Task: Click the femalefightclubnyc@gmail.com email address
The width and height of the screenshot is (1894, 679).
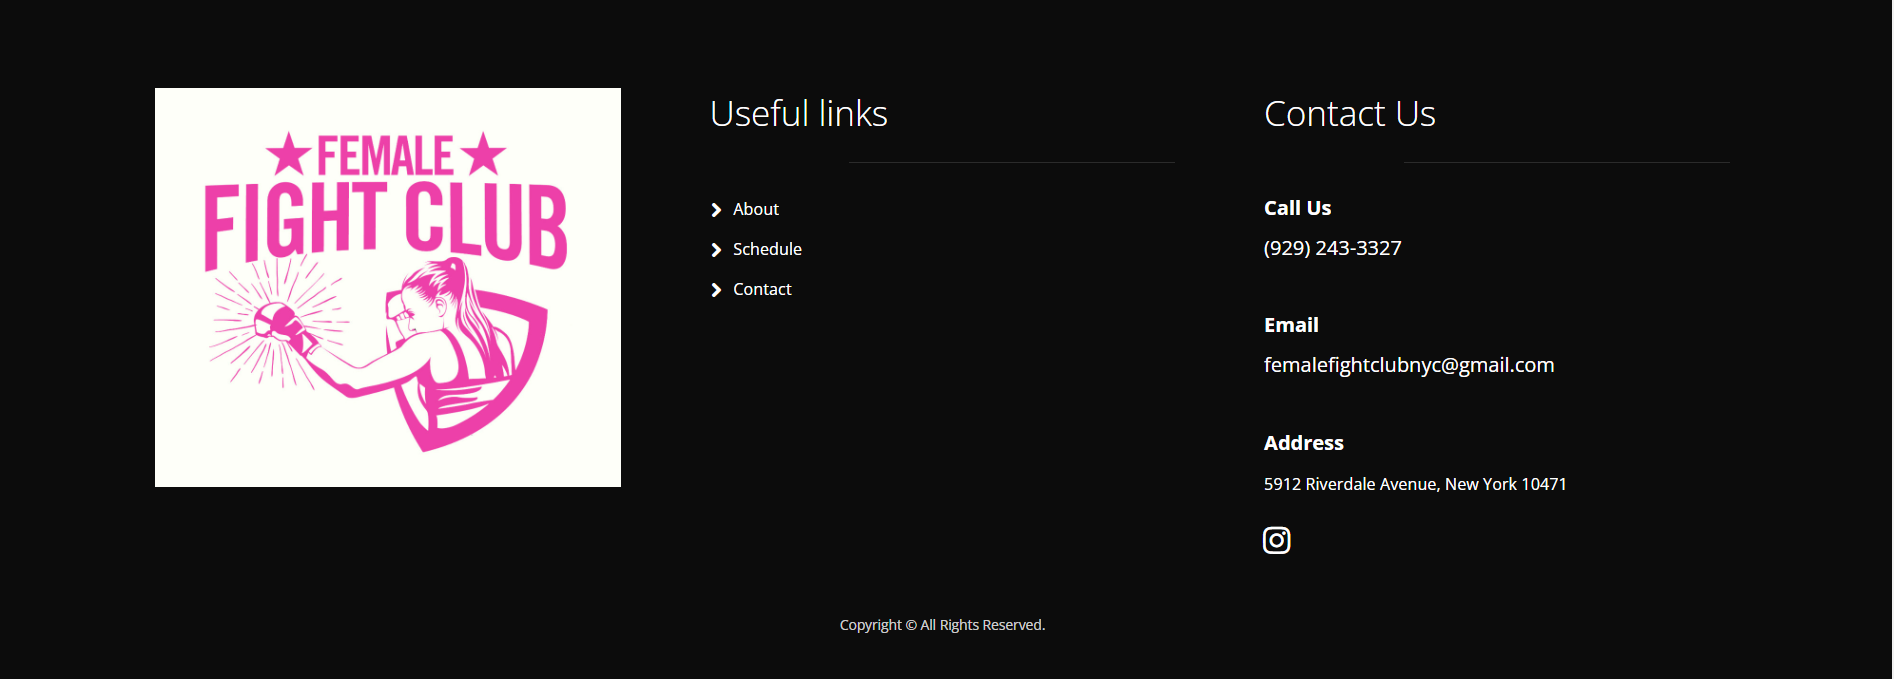Action: [x=1409, y=365]
